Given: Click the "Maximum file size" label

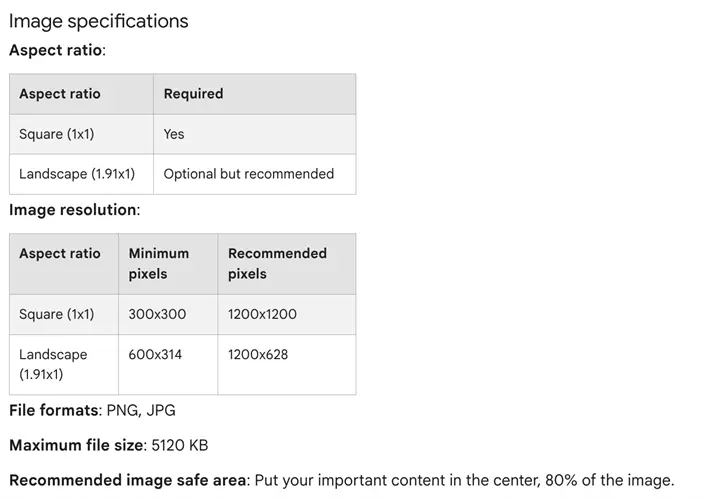Looking at the screenshot, I should 76,445.
